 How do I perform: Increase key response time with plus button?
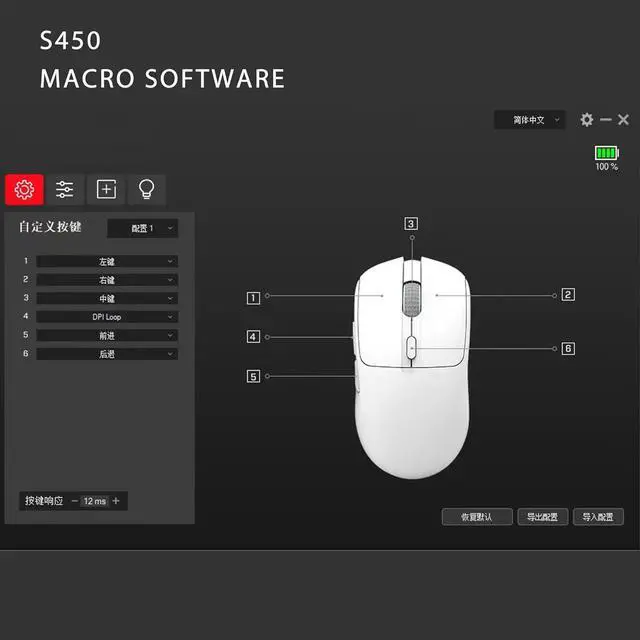coord(116,501)
